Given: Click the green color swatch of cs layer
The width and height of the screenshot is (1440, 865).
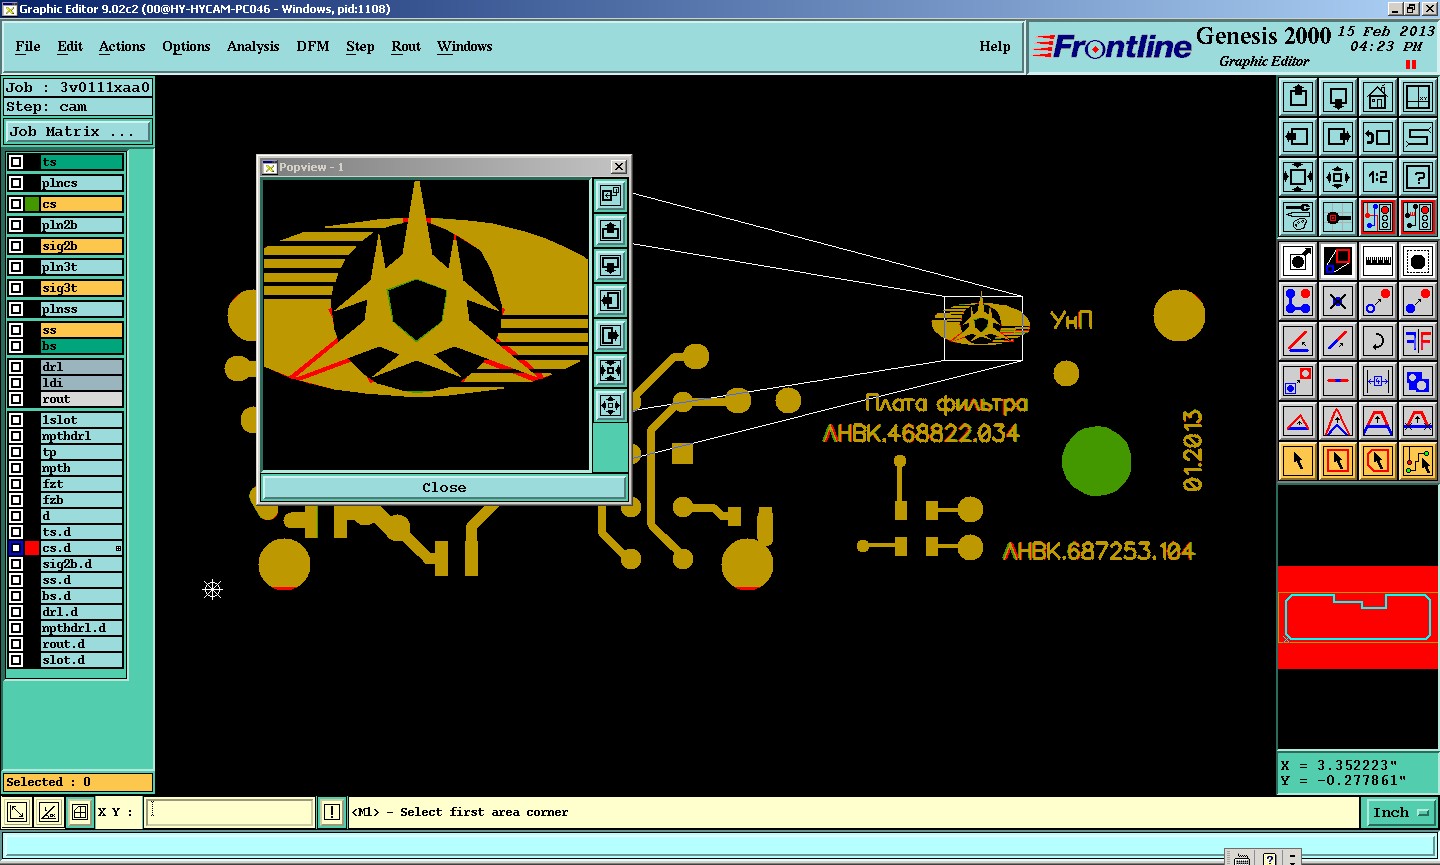Looking at the screenshot, I should coord(33,204).
